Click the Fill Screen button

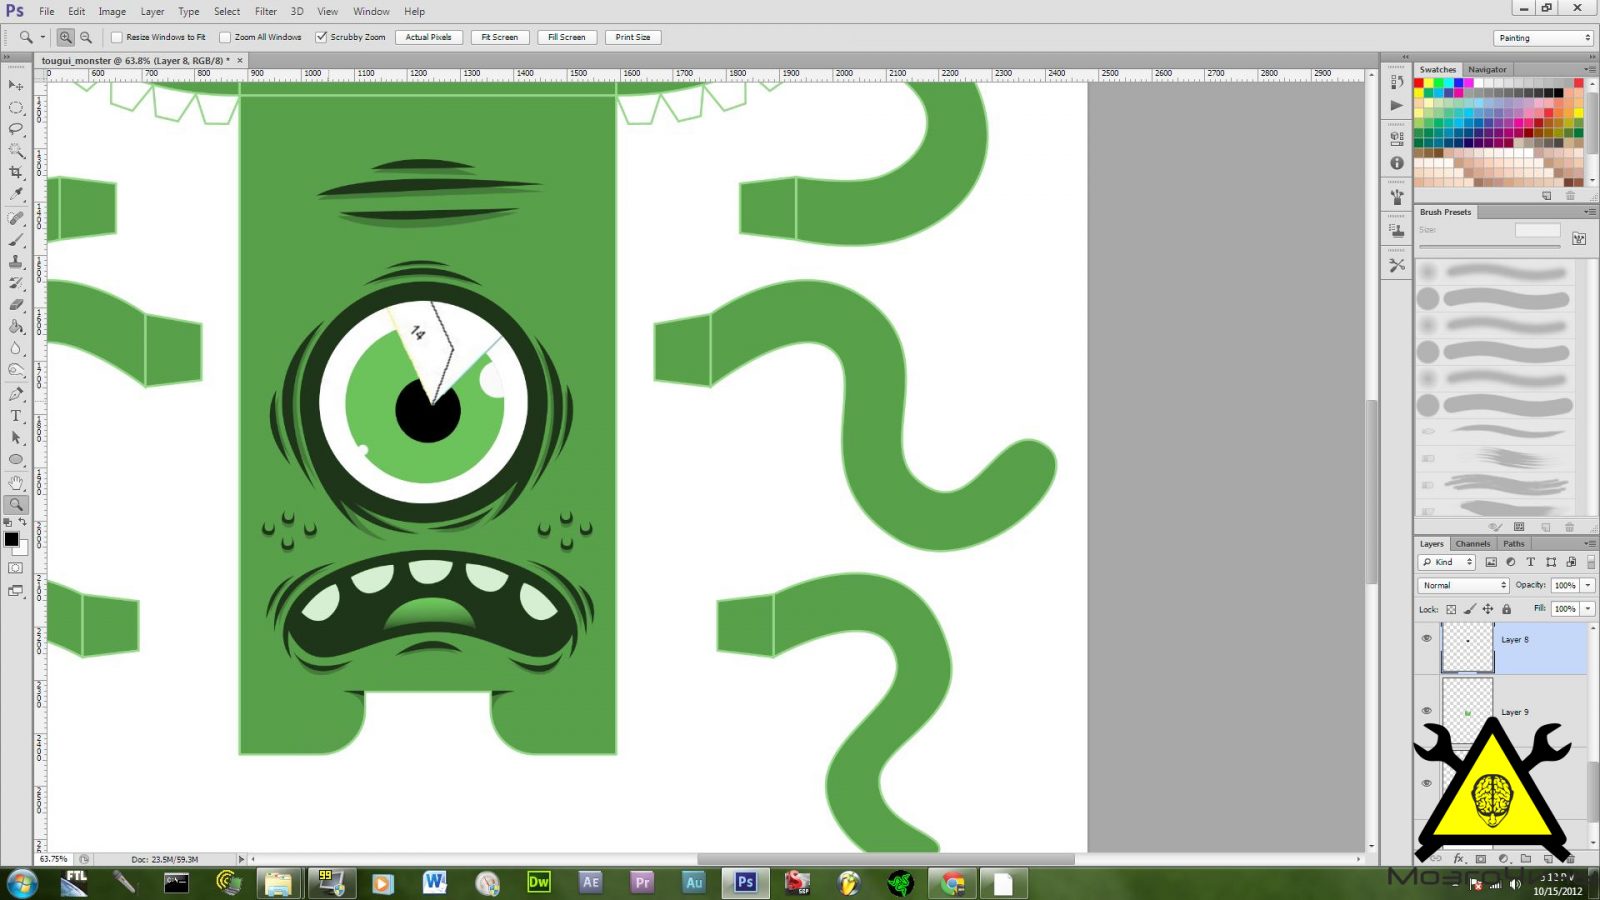pos(567,37)
